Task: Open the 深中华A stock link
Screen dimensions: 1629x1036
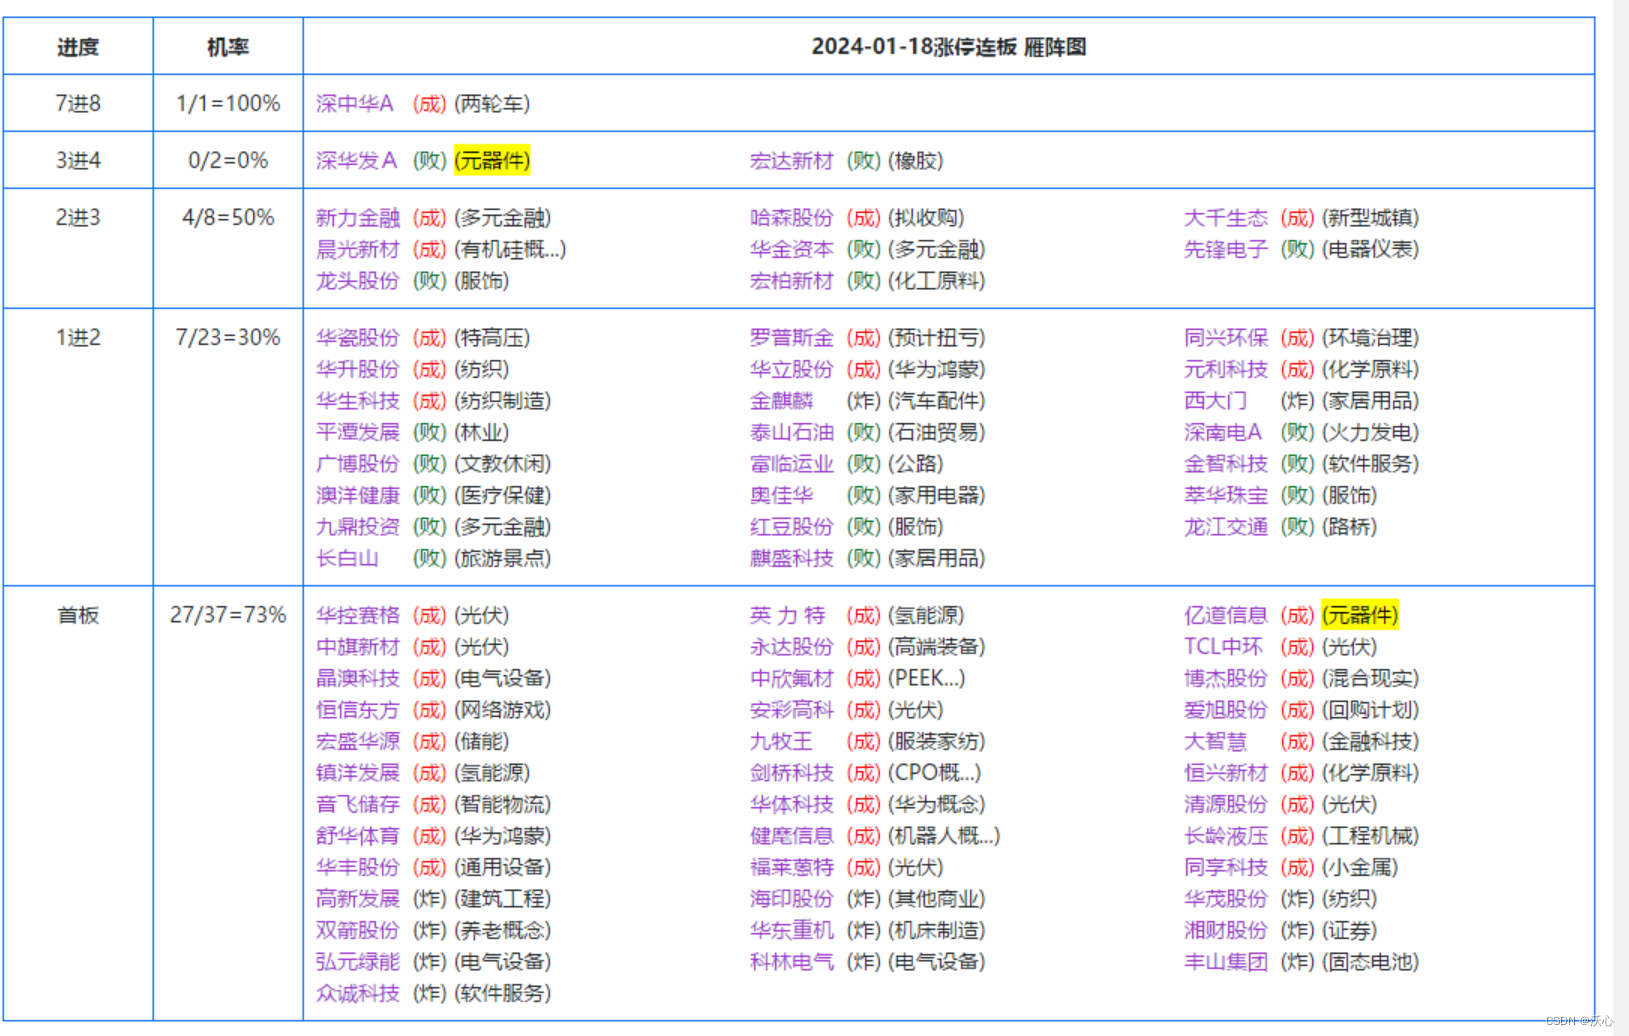Action: click(x=355, y=104)
